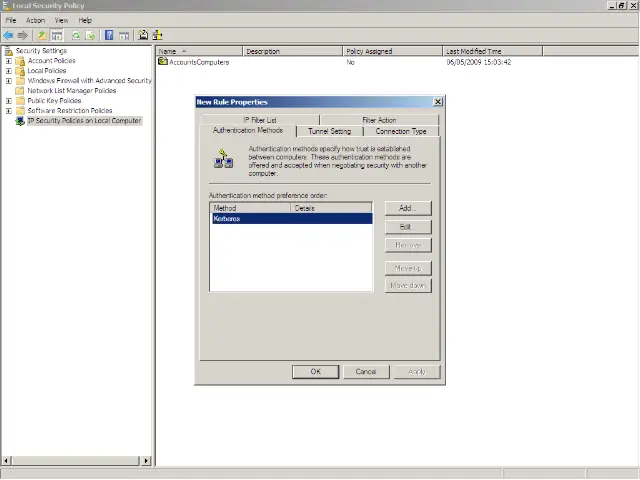Viewport: 640px width, 480px height.
Task: Click the Export List toolbar icon
Action: coord(91,36)
